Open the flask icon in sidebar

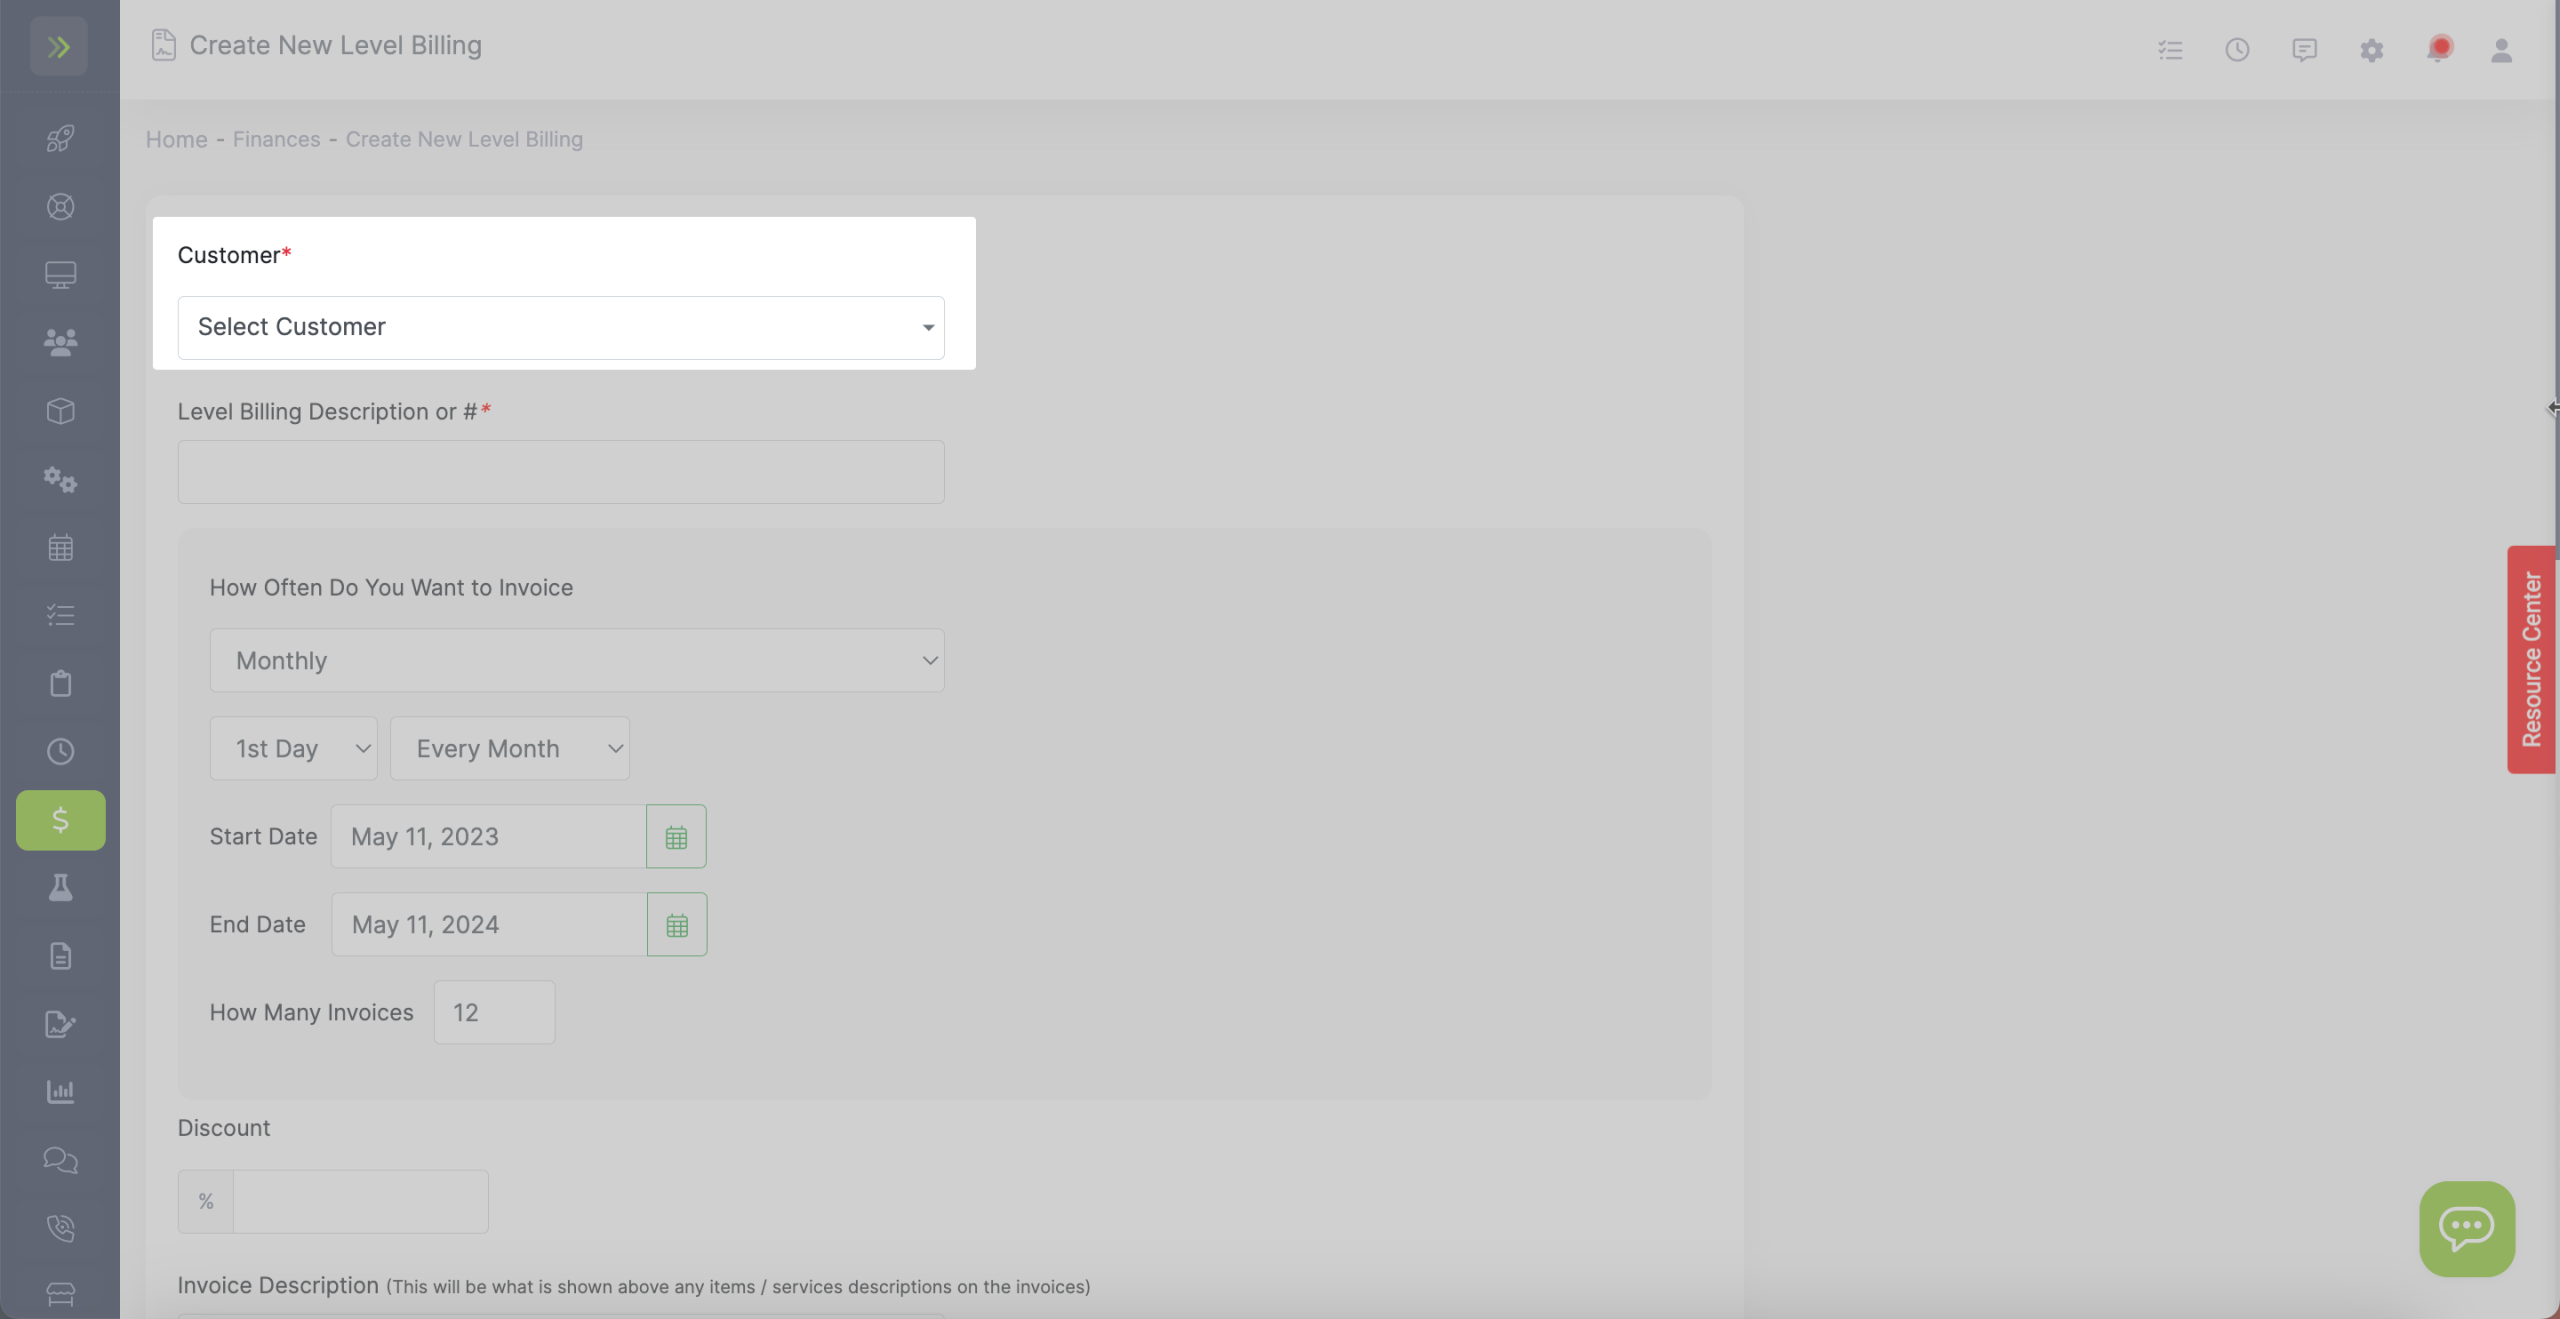[60, 888]
